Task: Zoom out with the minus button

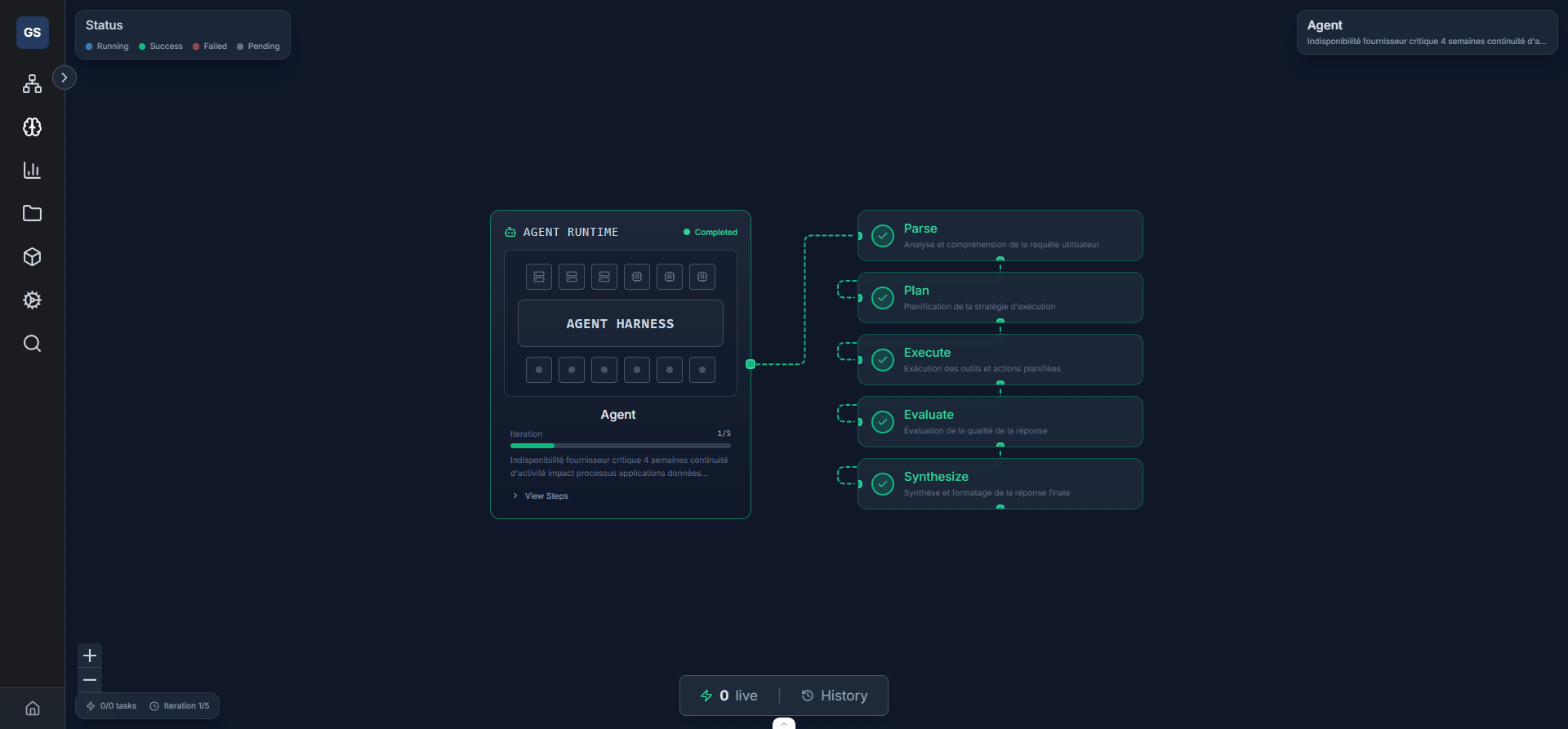Action: coord(90,680)
